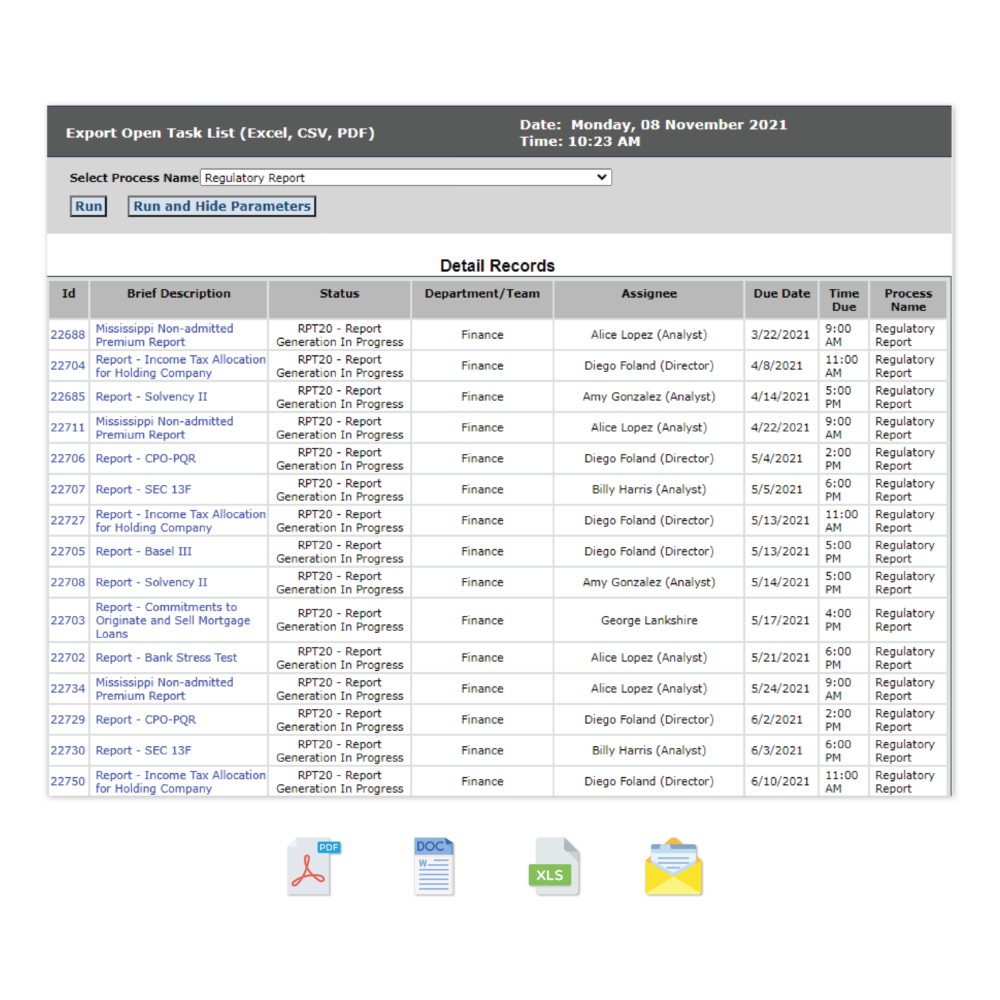Select Amy Gonzalez (Analyst) in row 22685
This screenshot has width=1000, height=1000.
(649, 397)
